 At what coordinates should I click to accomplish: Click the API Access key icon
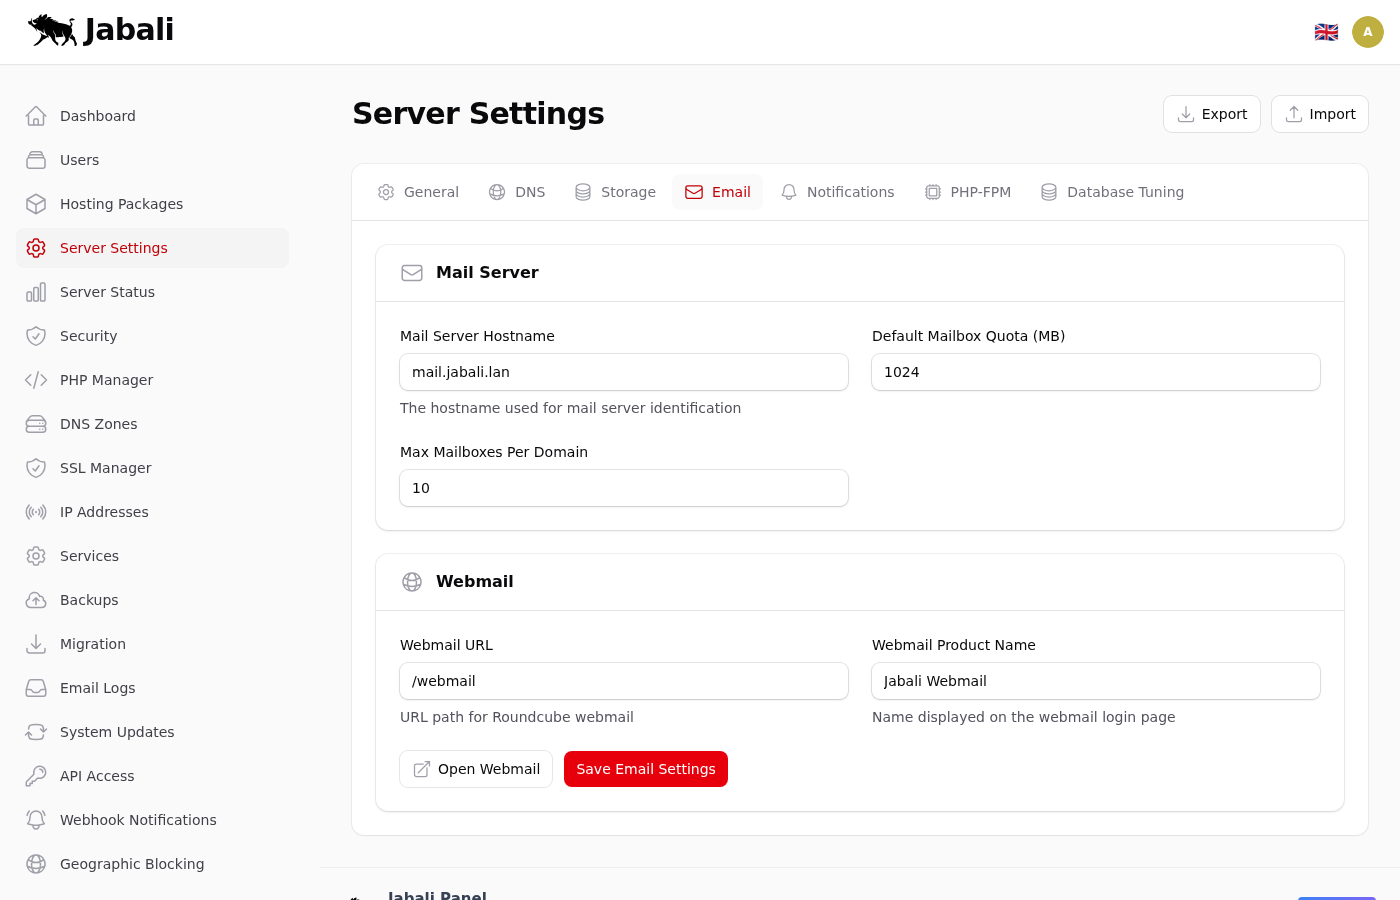coord(36,776)
